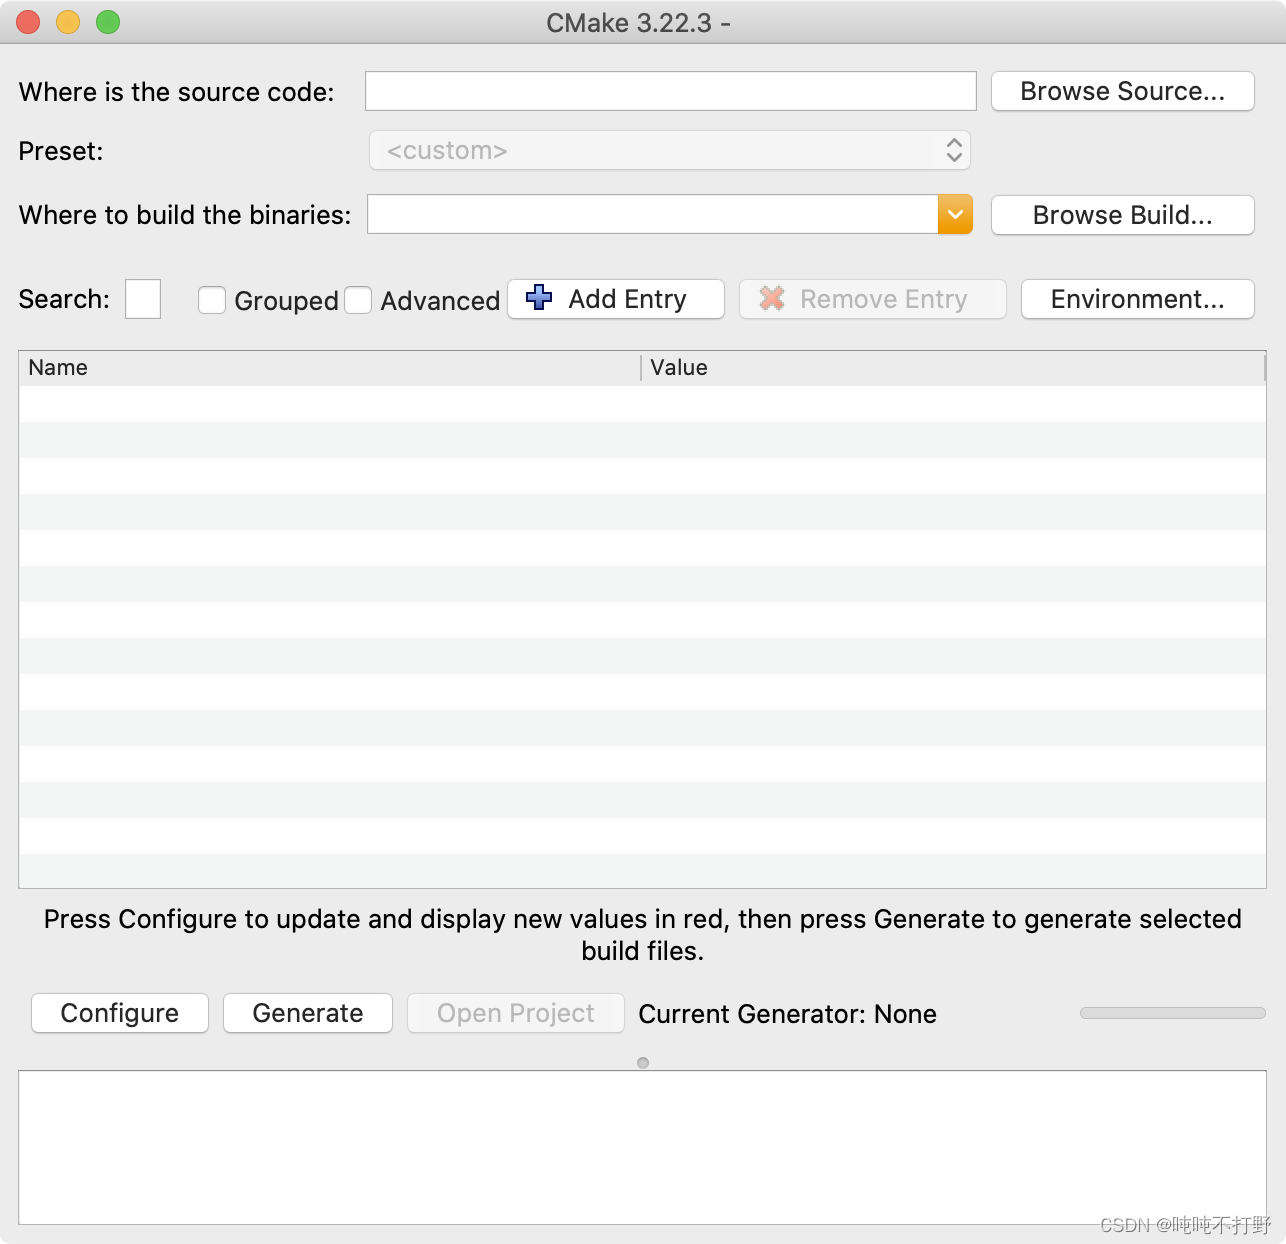
Task: Toggle the small checkbox next to Search
Action: (142, 298)
